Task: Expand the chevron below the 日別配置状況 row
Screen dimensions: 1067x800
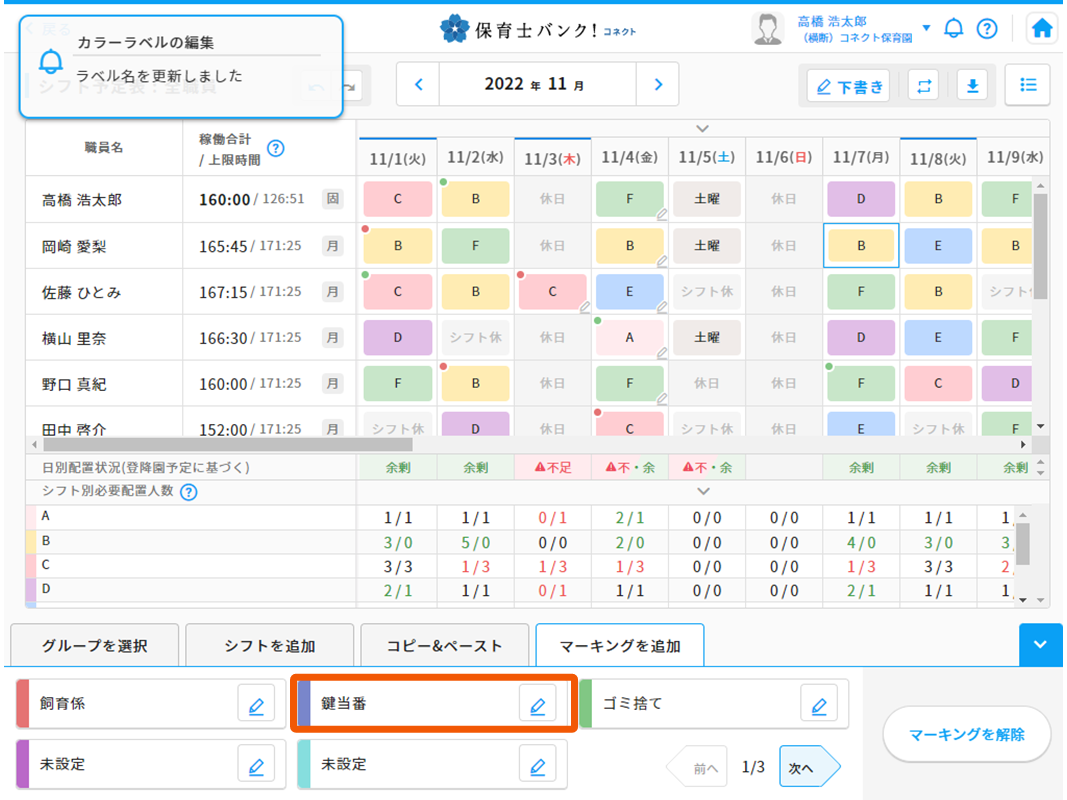Action: 703,491
